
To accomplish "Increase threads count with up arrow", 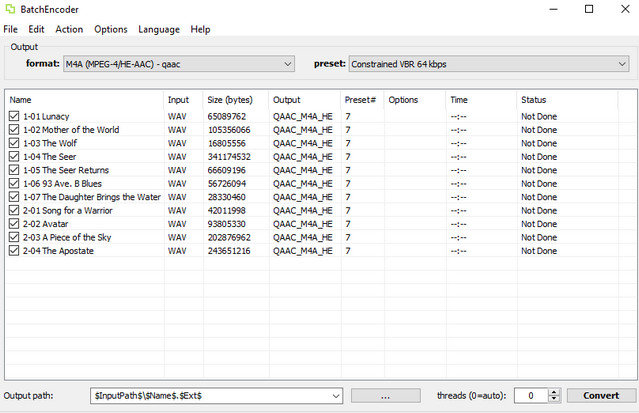I will (553, 392).
